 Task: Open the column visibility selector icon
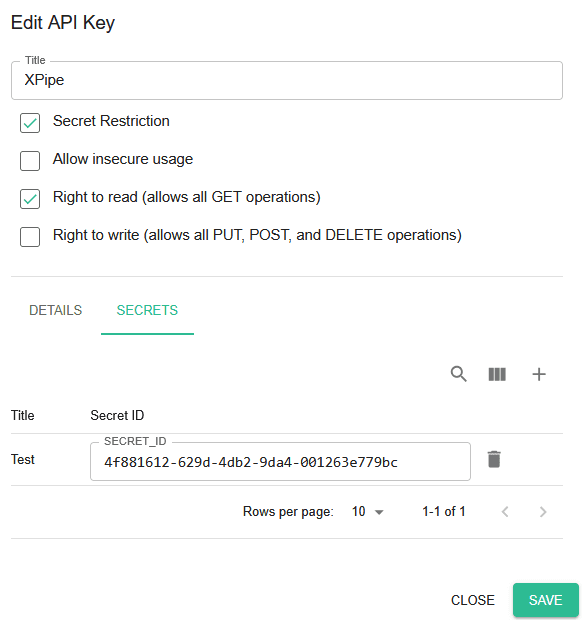tap(497, 374)
